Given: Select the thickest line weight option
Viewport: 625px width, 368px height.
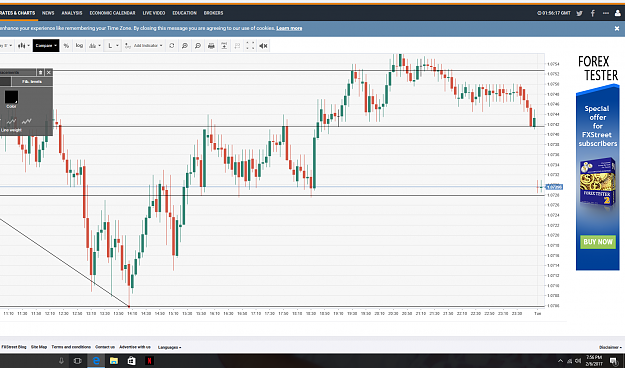Looking at the screenshot, I should [26, 121].
